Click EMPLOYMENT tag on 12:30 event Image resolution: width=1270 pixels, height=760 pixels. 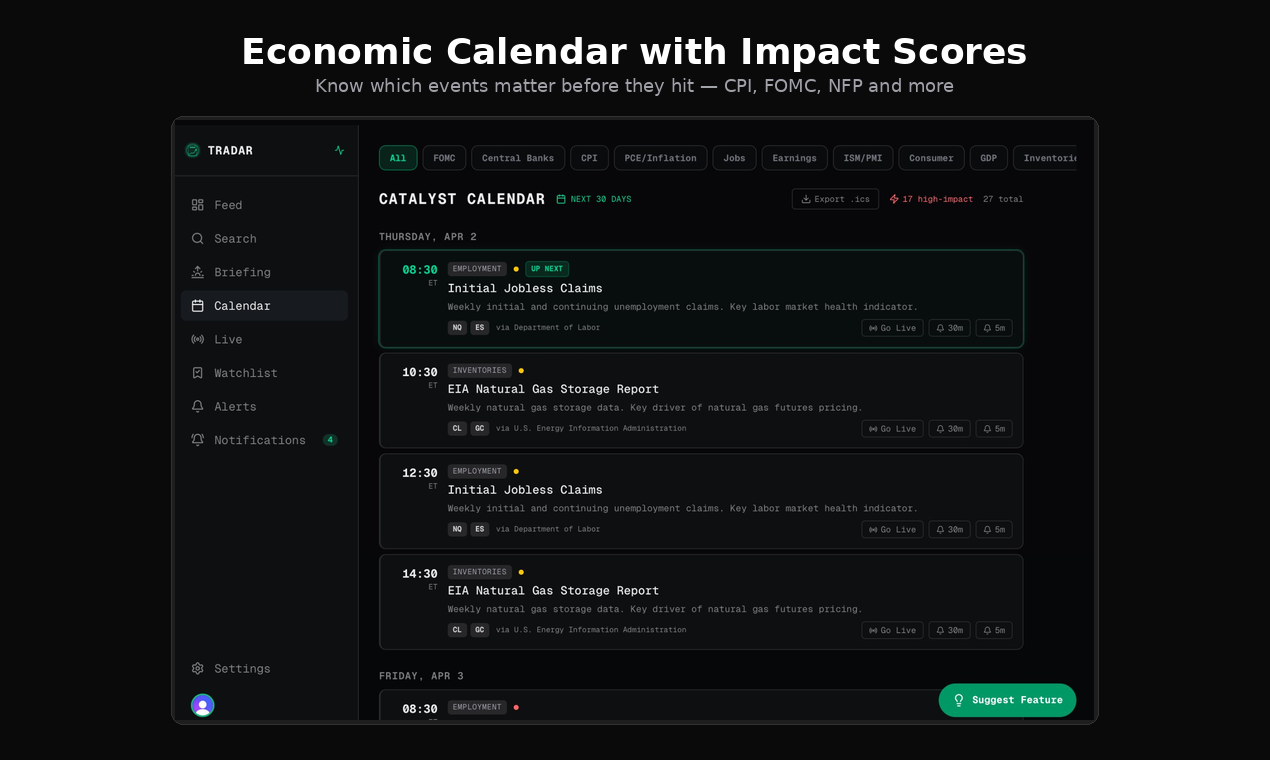point(477,471)
